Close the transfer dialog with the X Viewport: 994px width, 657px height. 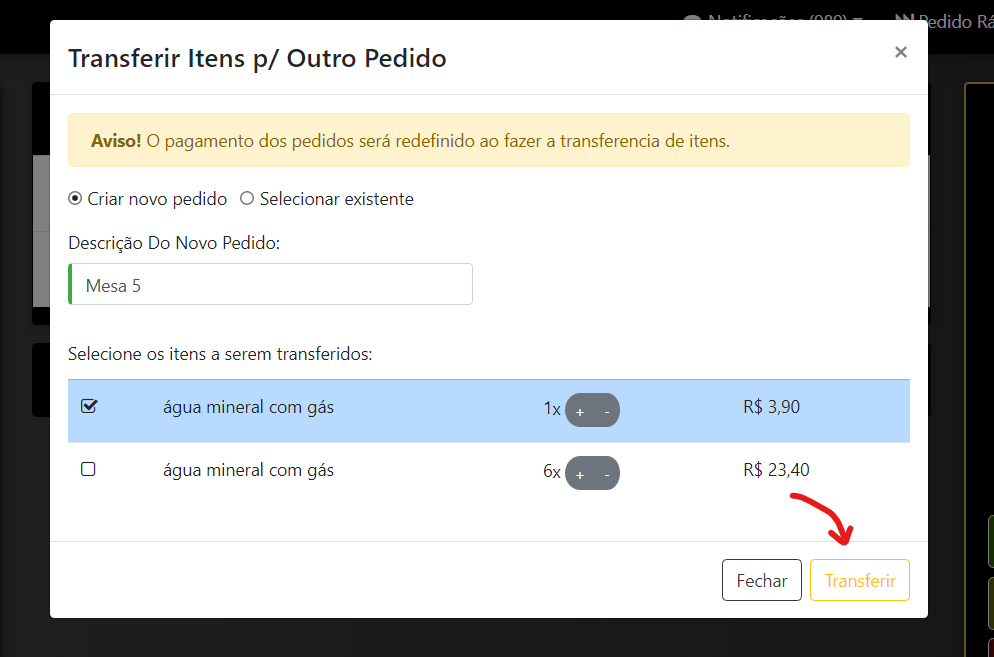pos(901,52)
